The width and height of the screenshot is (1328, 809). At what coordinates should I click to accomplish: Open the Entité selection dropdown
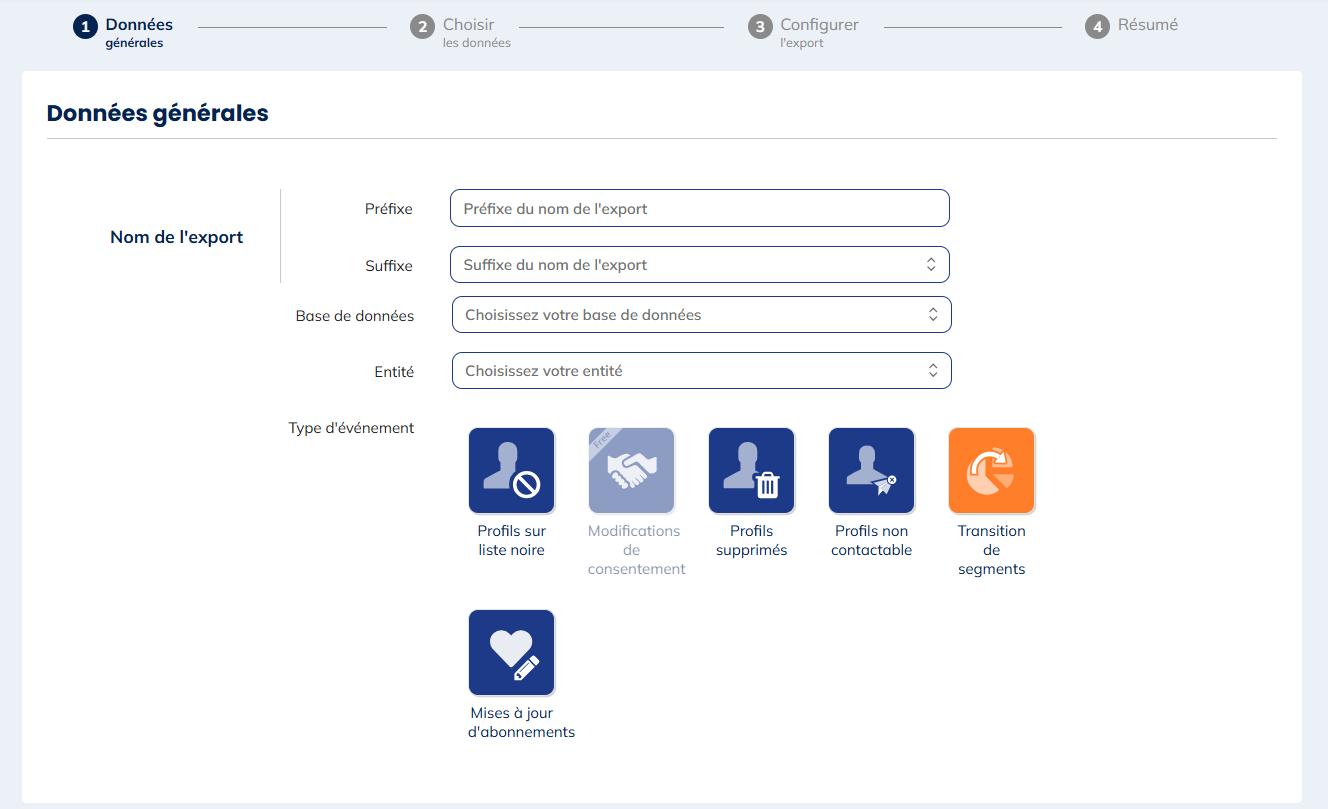(701, 371)
